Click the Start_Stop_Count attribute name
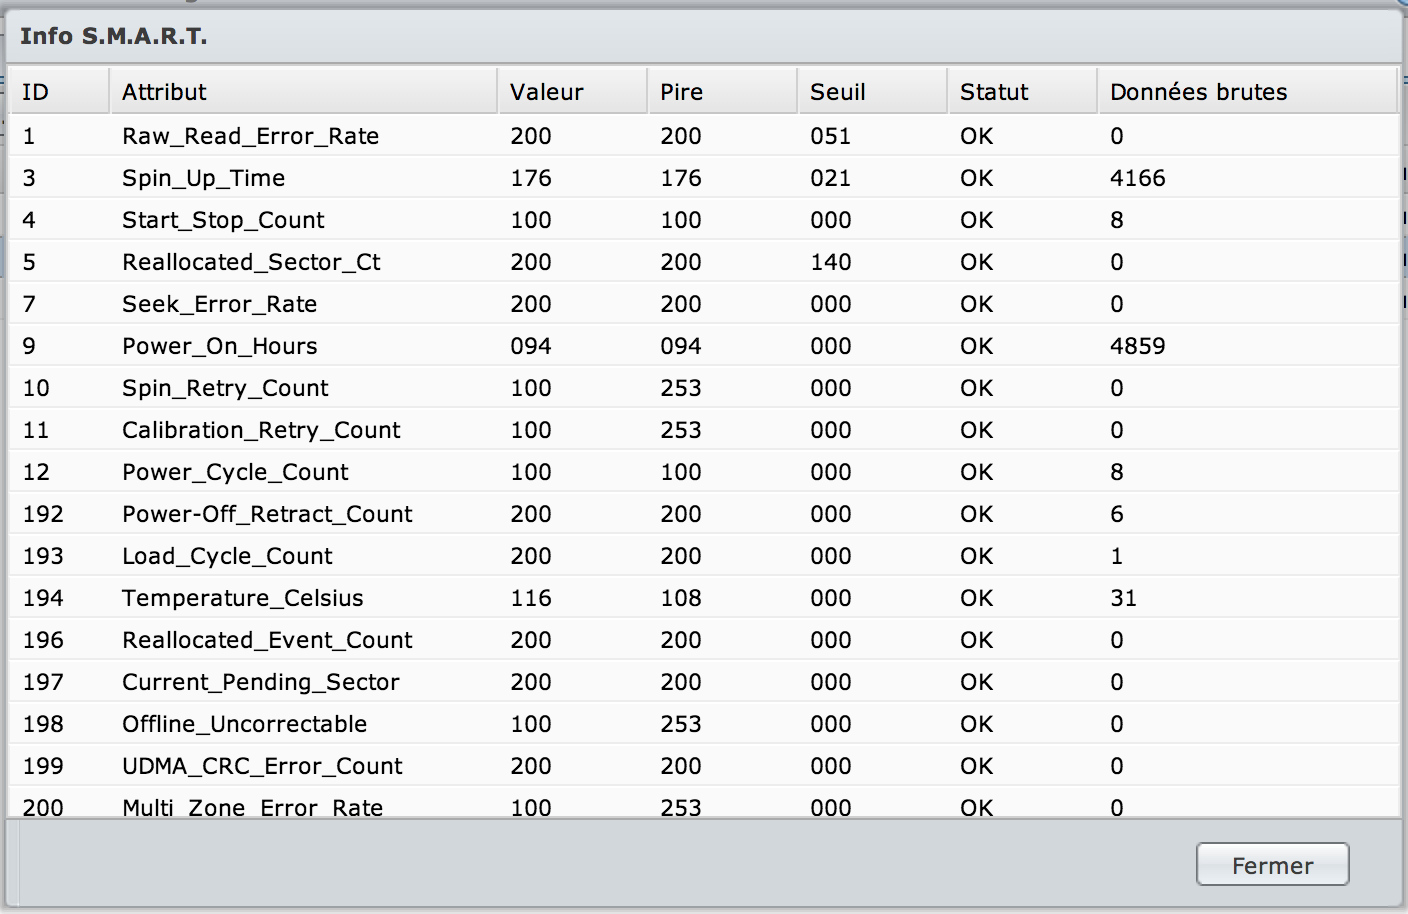1408x914 pixels. 223,220
